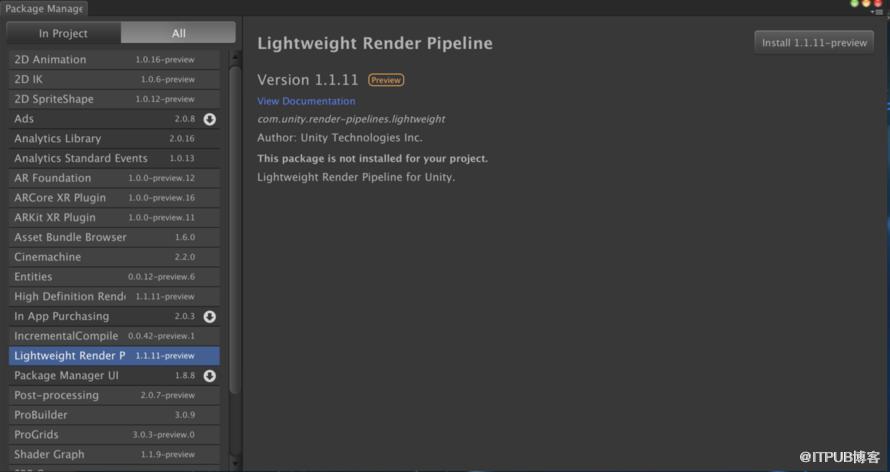Click the package list vertical scrollbar
The width and height of the screenshot is (890, 472).
click(235, 230)
